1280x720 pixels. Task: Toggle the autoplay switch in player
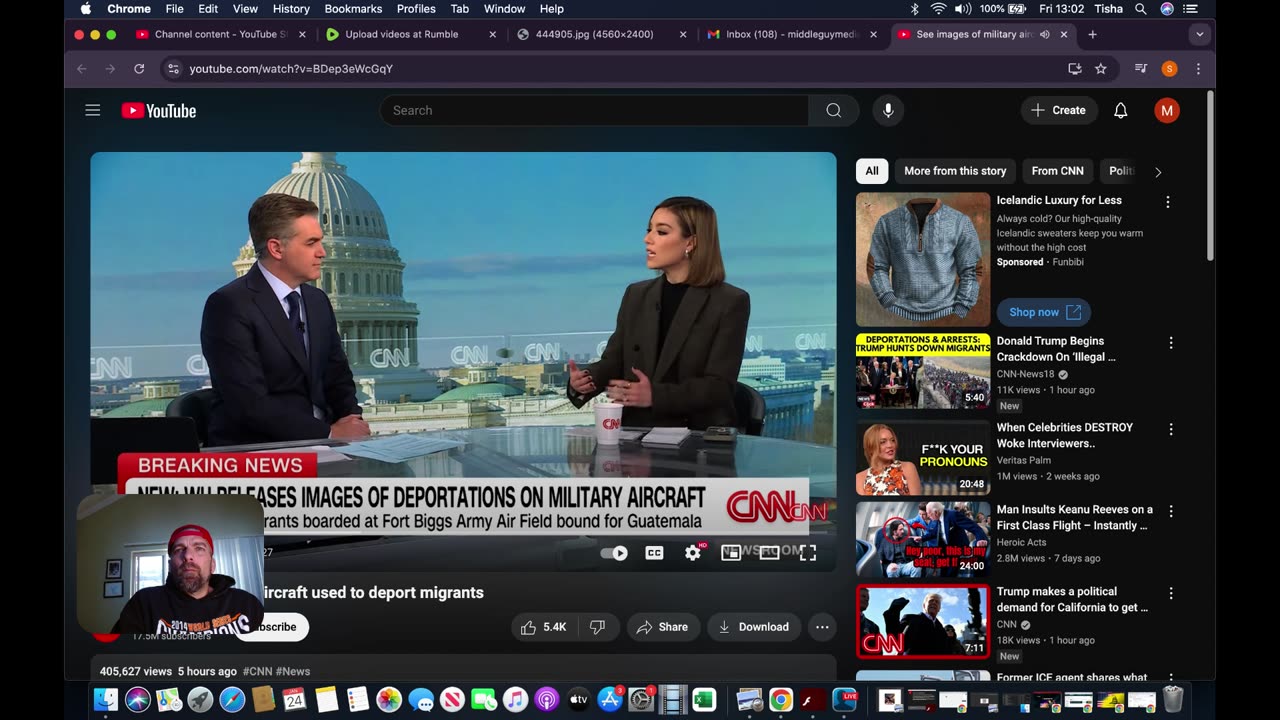coord(614,553)
